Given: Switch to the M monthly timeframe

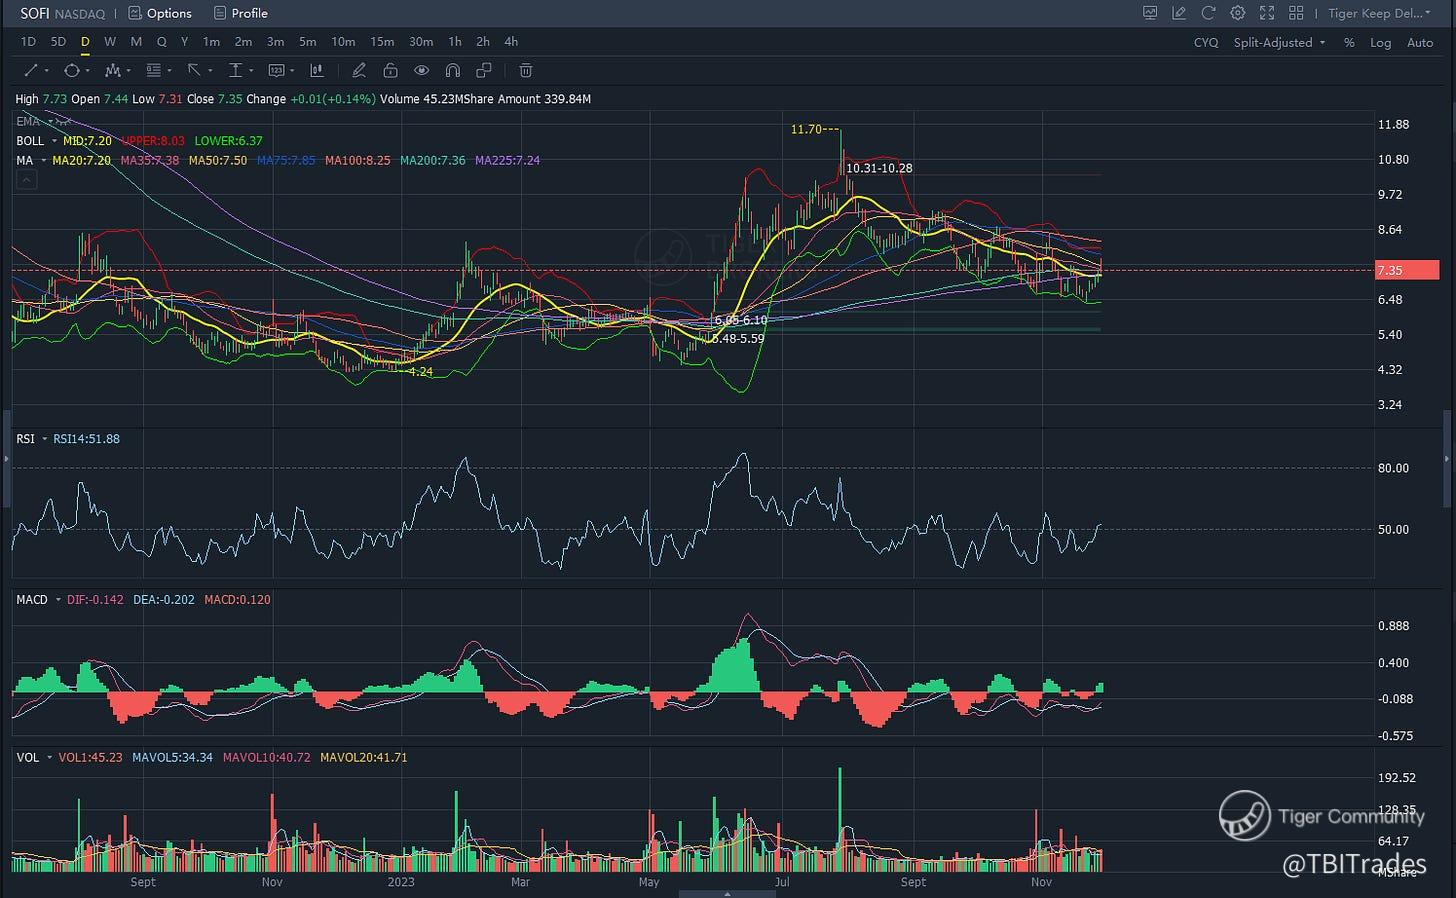Looking at the screenshot, I should pos(136,42).
